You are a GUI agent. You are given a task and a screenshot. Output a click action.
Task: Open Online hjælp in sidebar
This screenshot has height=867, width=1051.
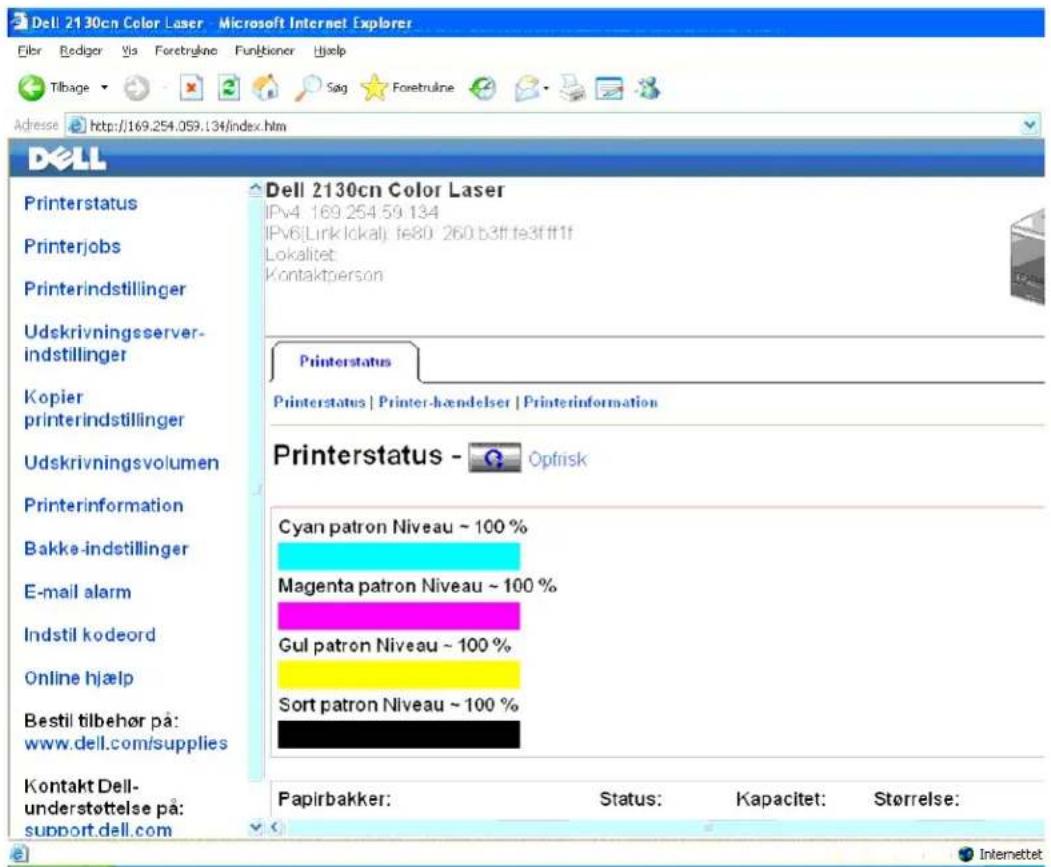point(78,678)
